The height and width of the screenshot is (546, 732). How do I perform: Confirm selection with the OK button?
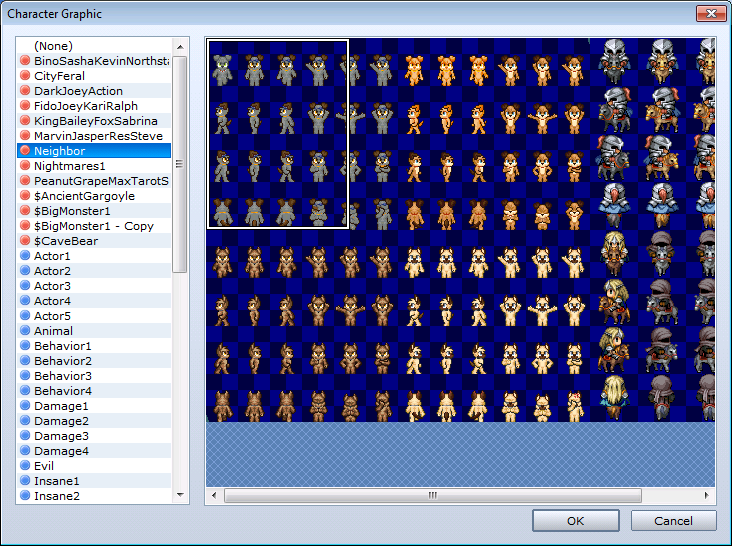point(576,521)
